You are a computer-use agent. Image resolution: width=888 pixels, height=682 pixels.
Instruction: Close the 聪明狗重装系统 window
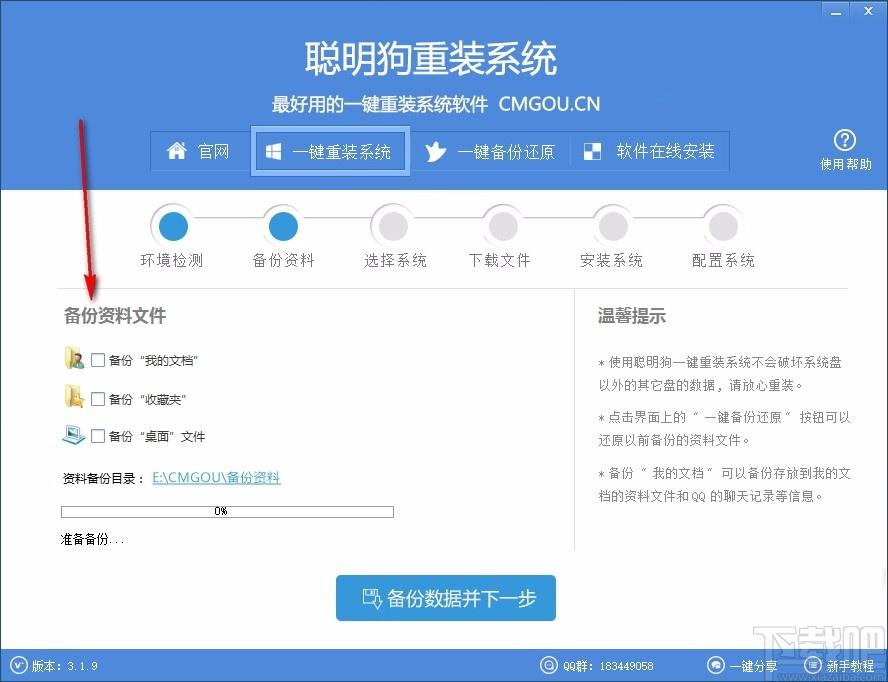click(x=868, y=11)
